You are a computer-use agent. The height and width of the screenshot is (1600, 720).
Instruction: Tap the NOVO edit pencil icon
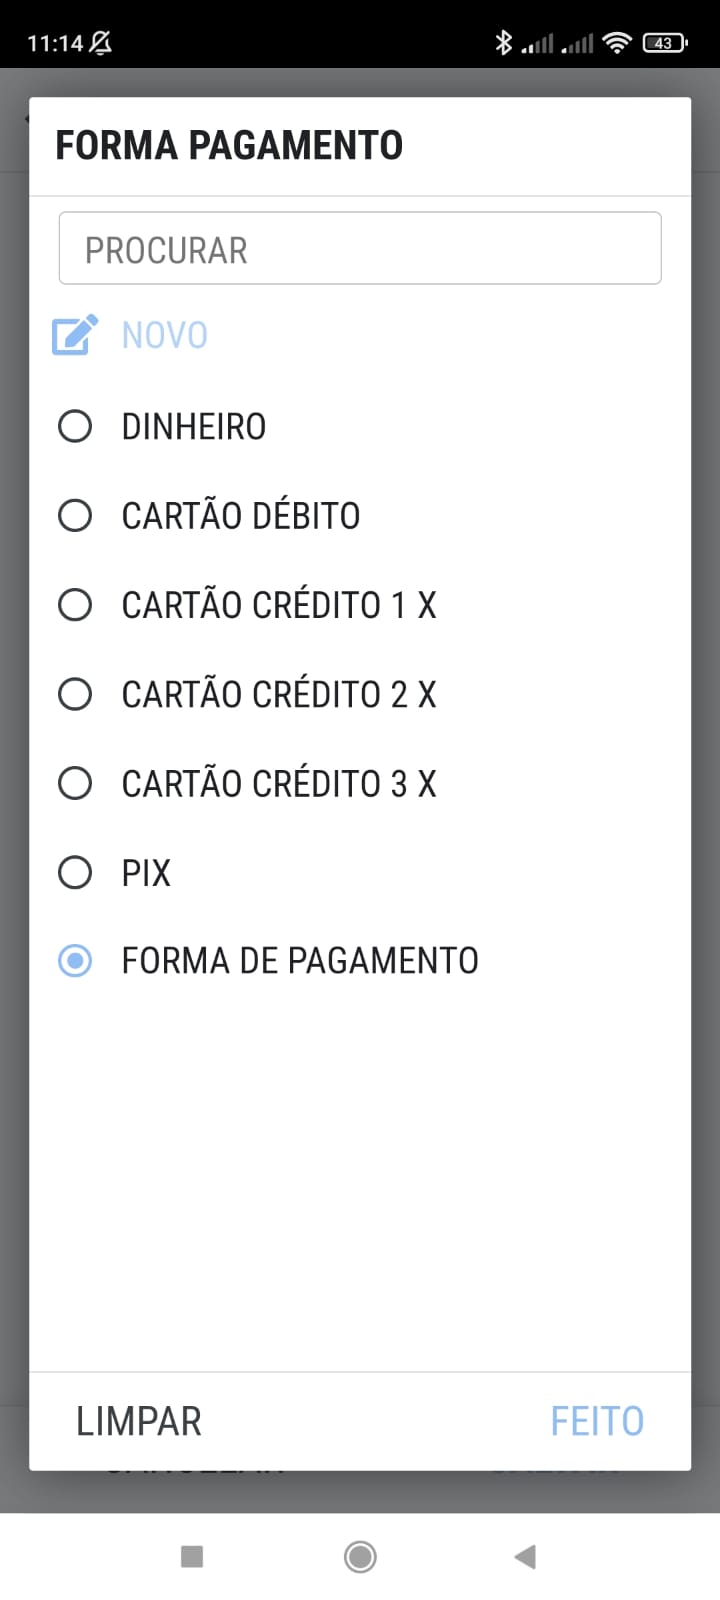pyautogui.click(x=75, y=335)
